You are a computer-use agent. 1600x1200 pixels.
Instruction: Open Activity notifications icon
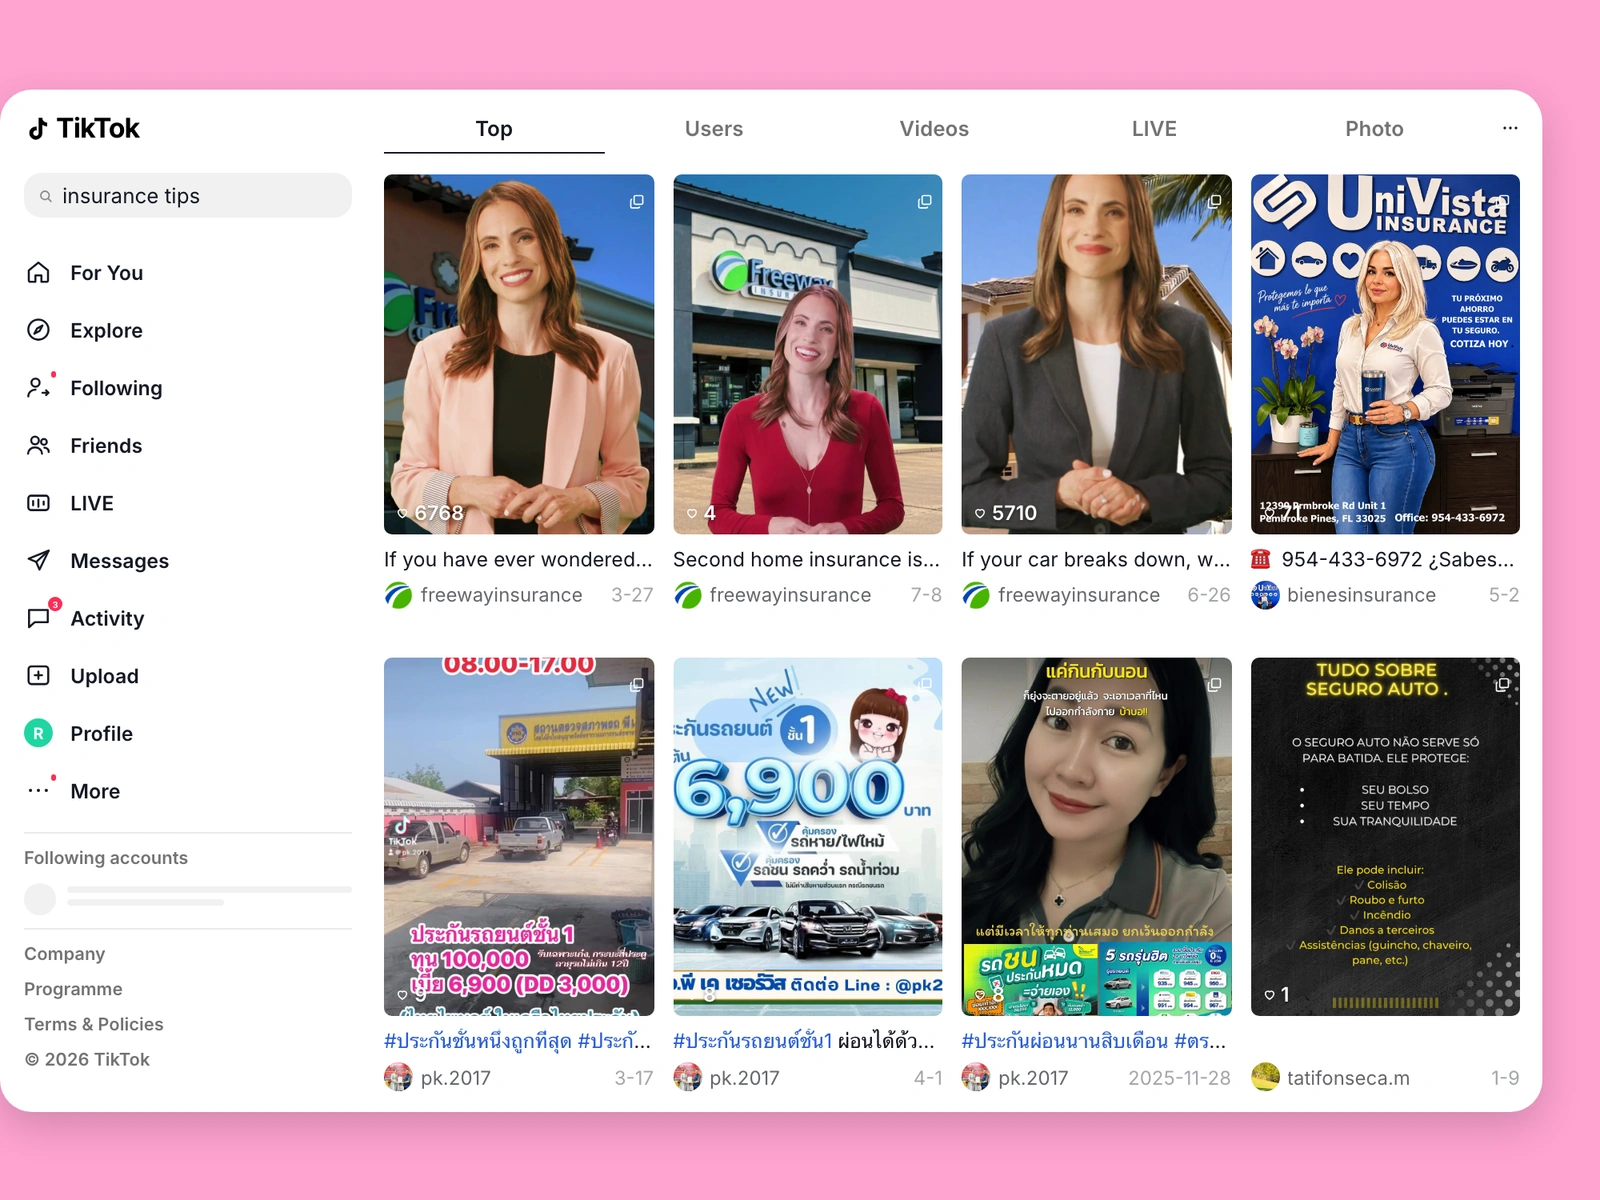[x=38, y=618]
